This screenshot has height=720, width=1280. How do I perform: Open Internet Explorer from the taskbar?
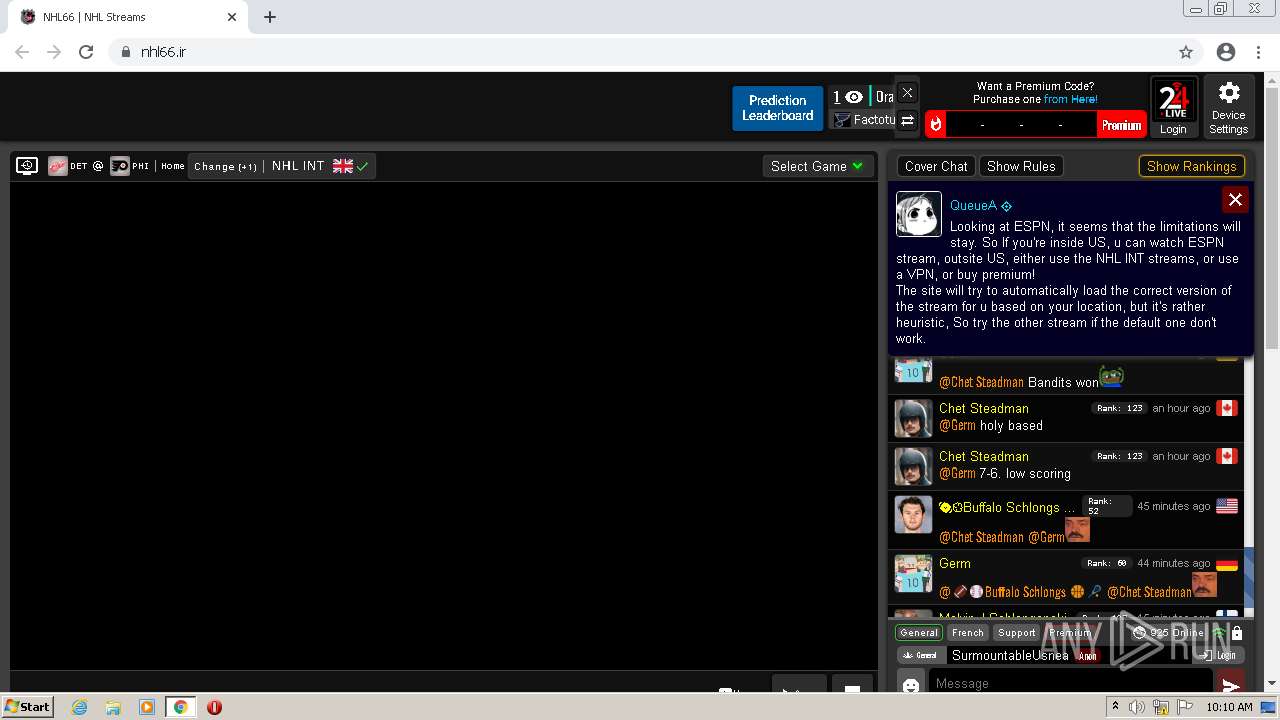coord(79,707)
